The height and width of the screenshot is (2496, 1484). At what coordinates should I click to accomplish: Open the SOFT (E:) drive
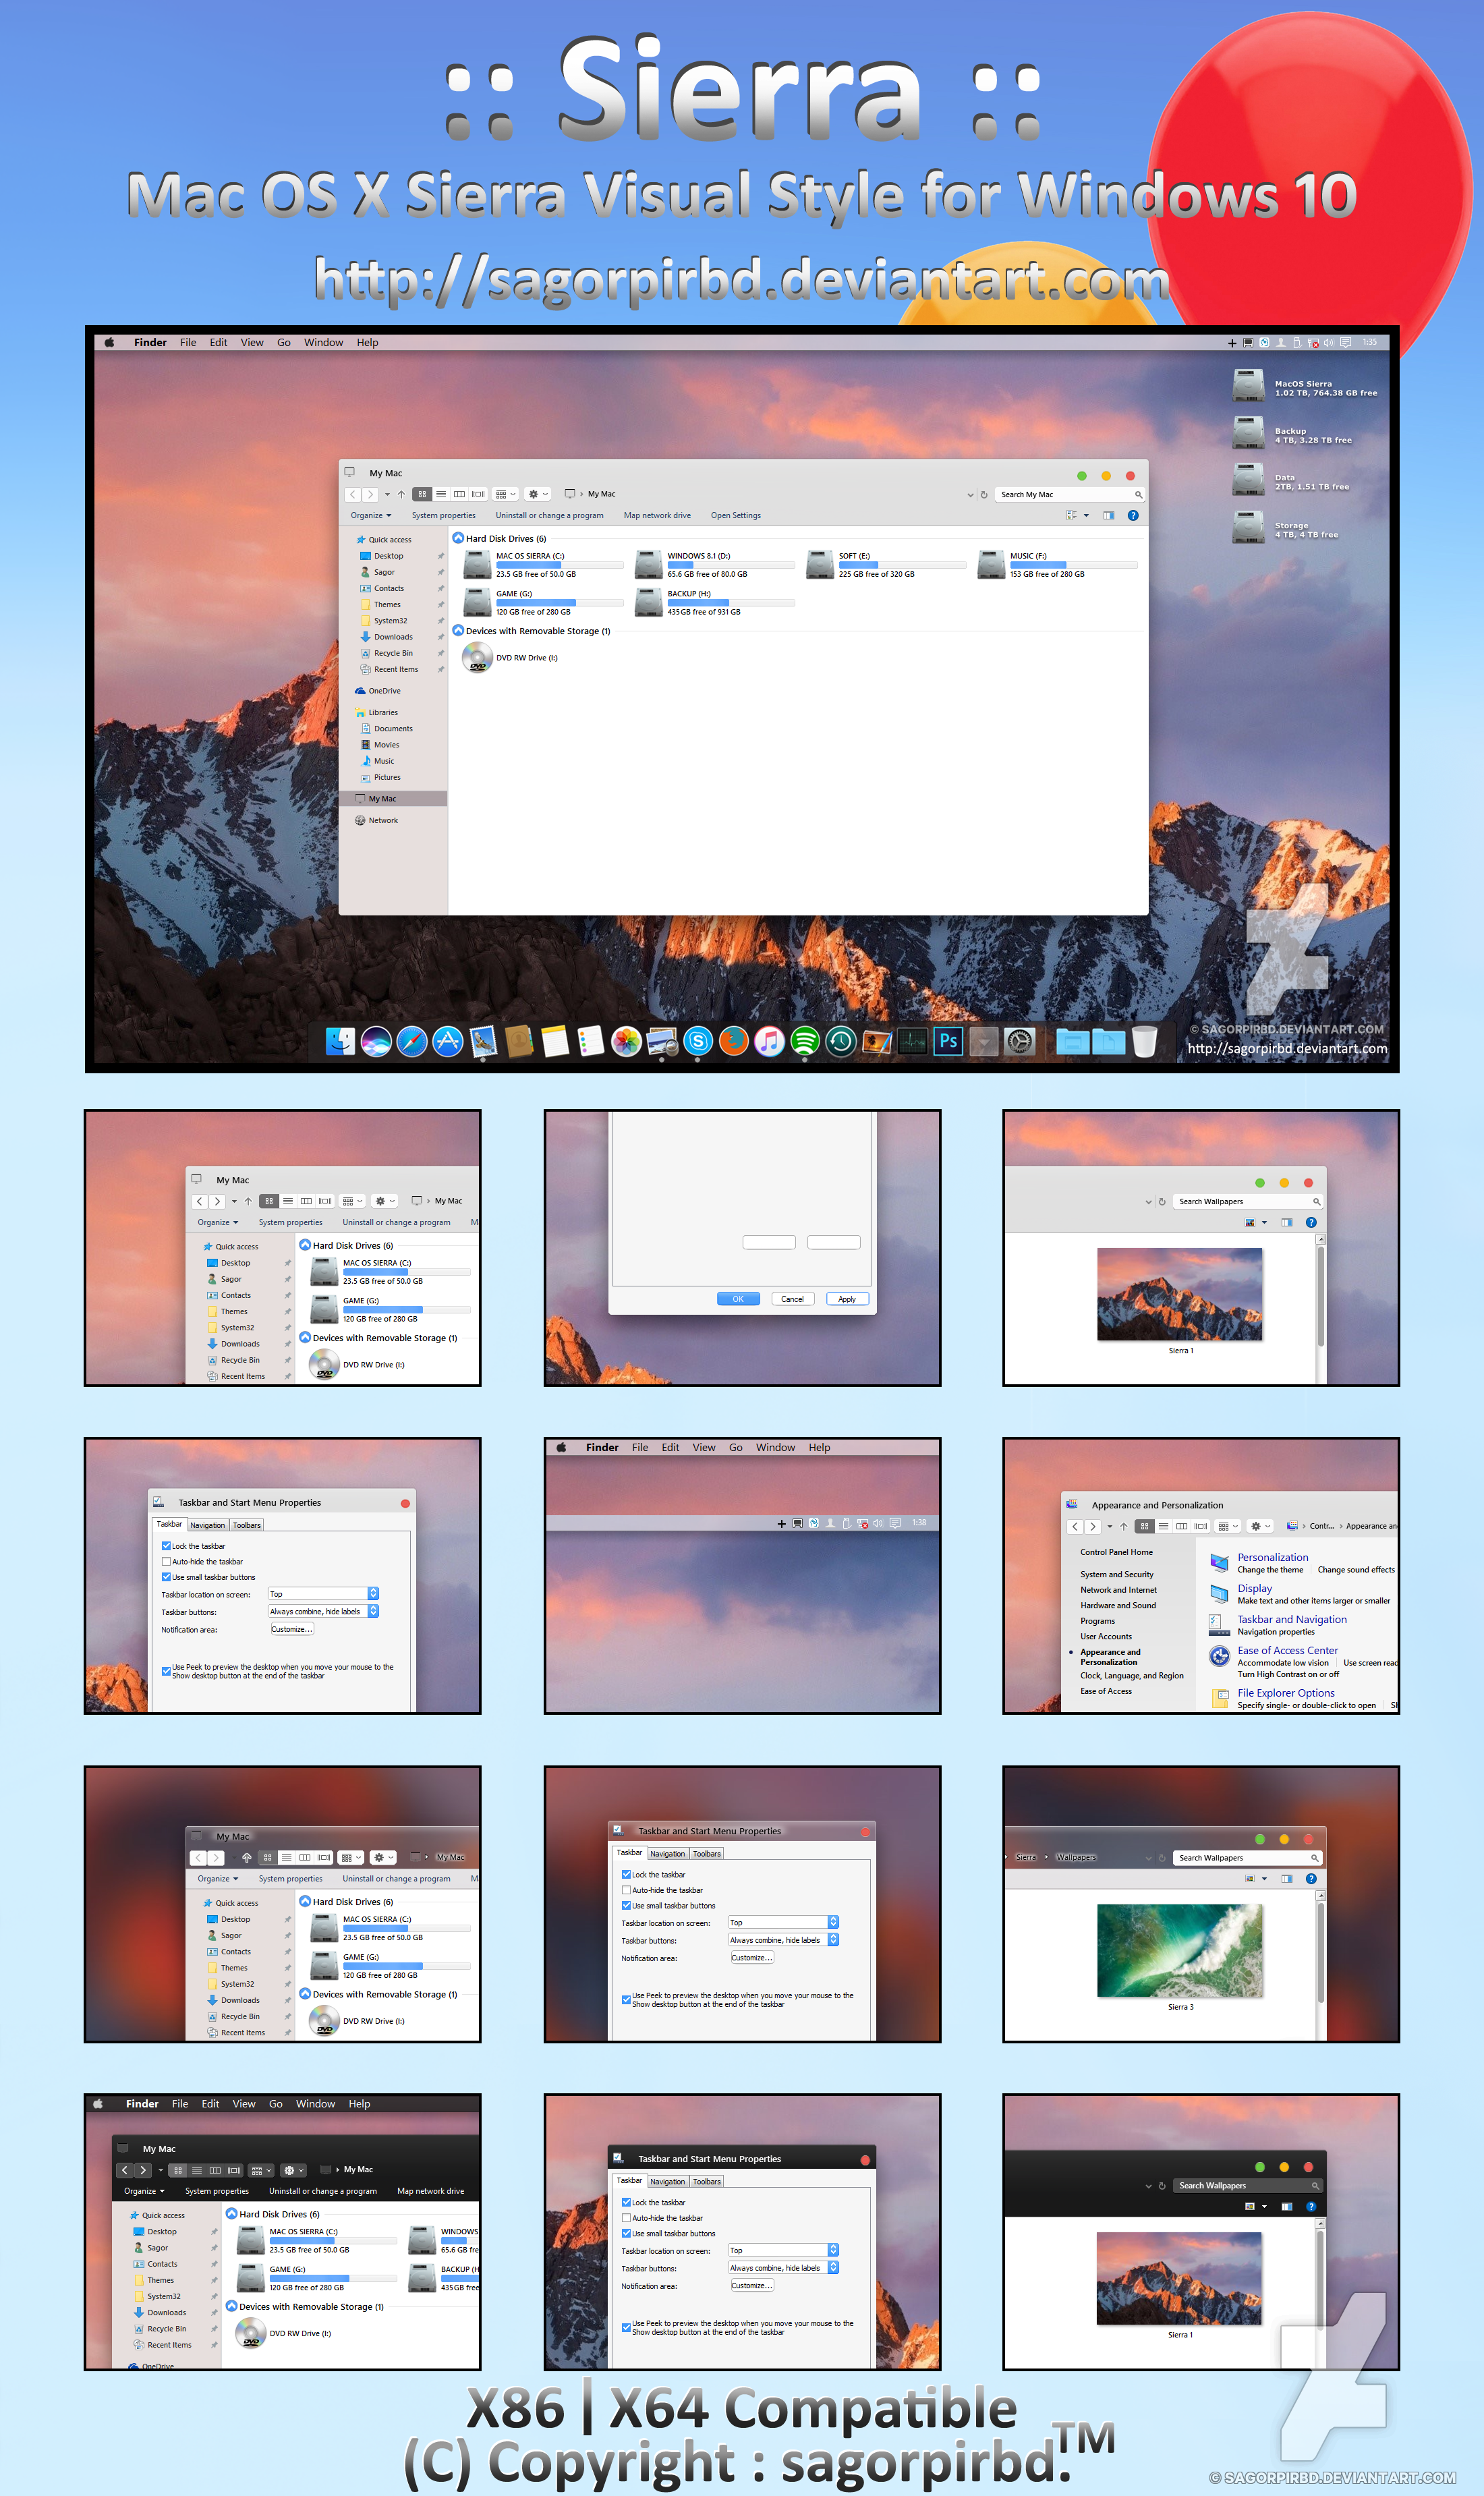click(x=885, y=564)
